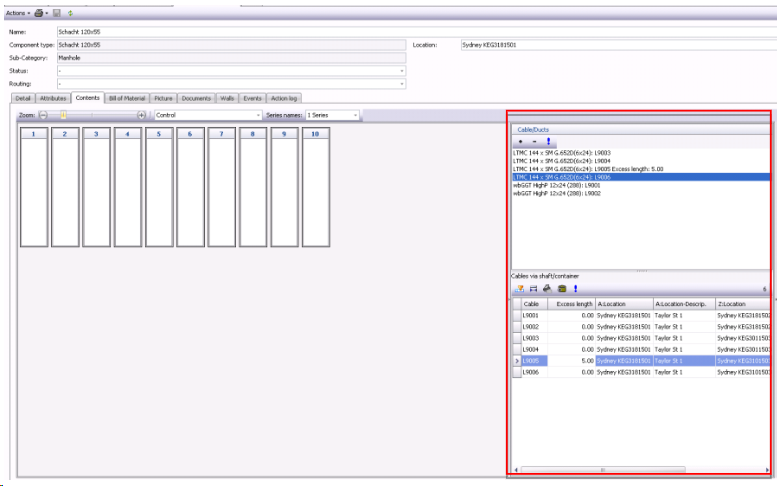The height and width of the screenshot is (486, 777).
Task: Select LTMC cable L9004 in list
Action: (562, 161)
